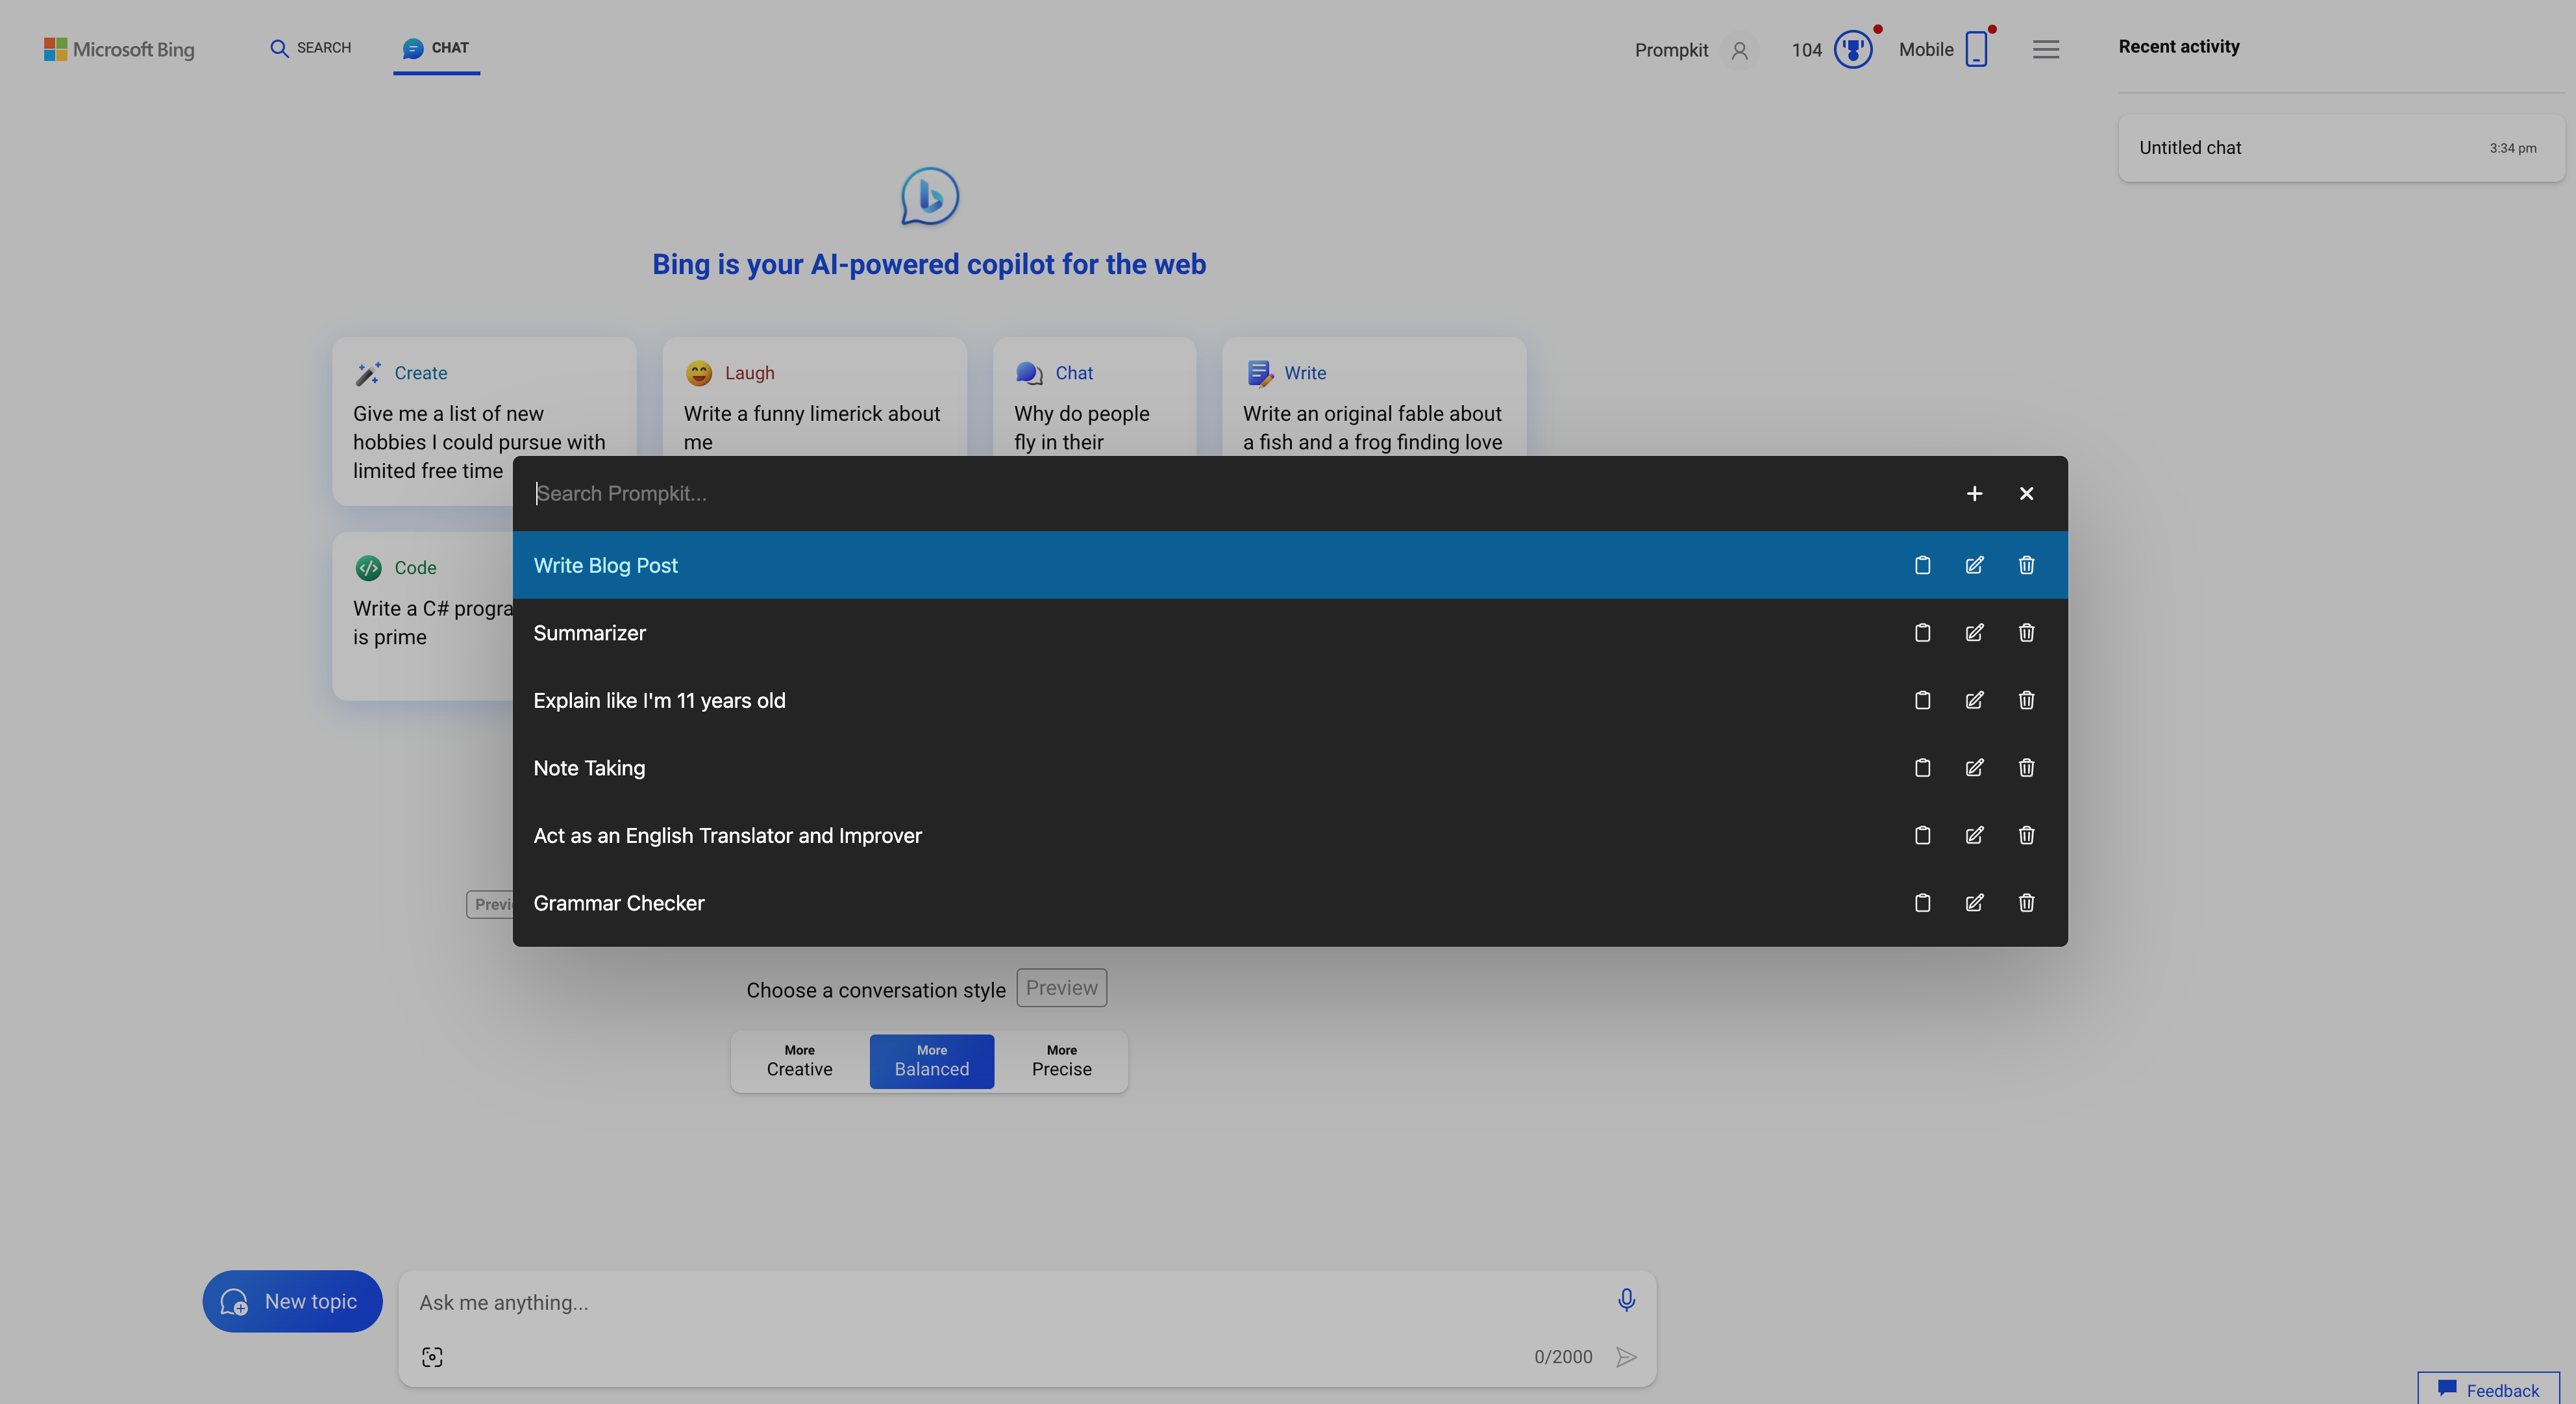
Task: Open the image visual search icon
Action: [x=432, y=1357]
